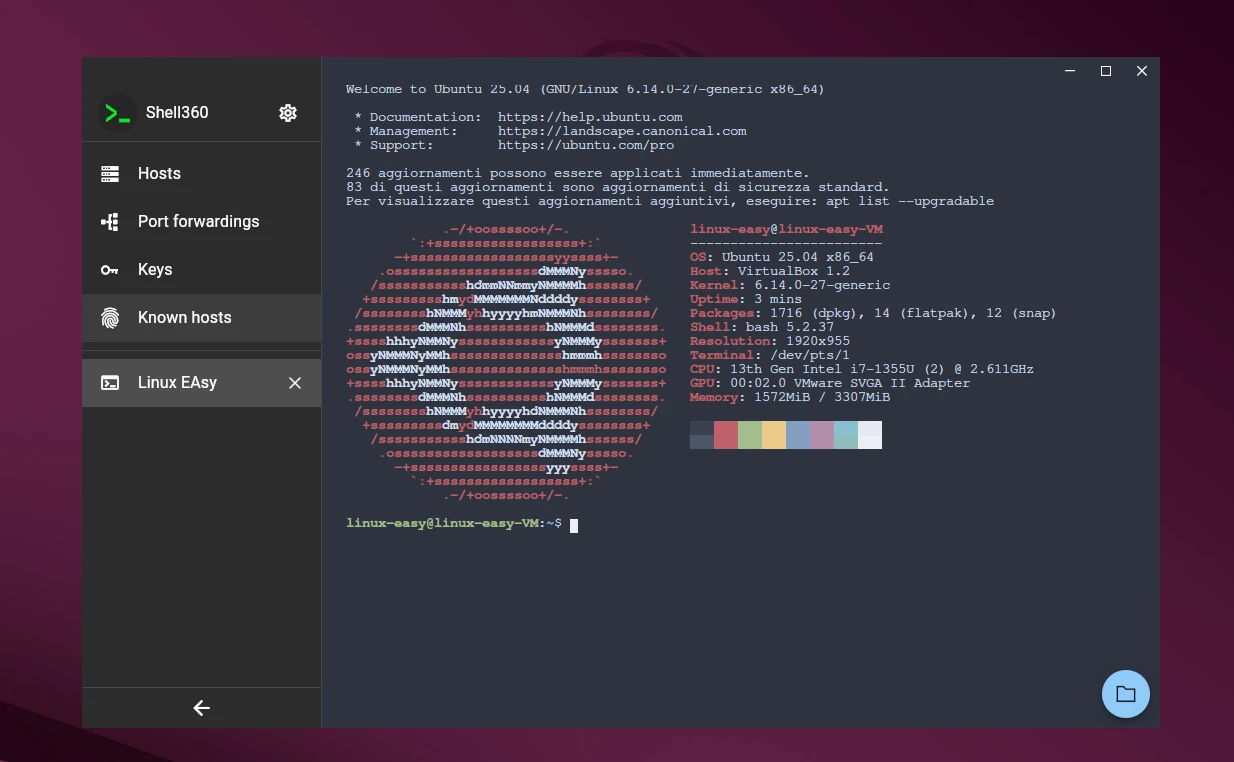The image size is (1234, 762).
Task: Click the red color swatch in neofetch palette
Action: pos(727,434)
